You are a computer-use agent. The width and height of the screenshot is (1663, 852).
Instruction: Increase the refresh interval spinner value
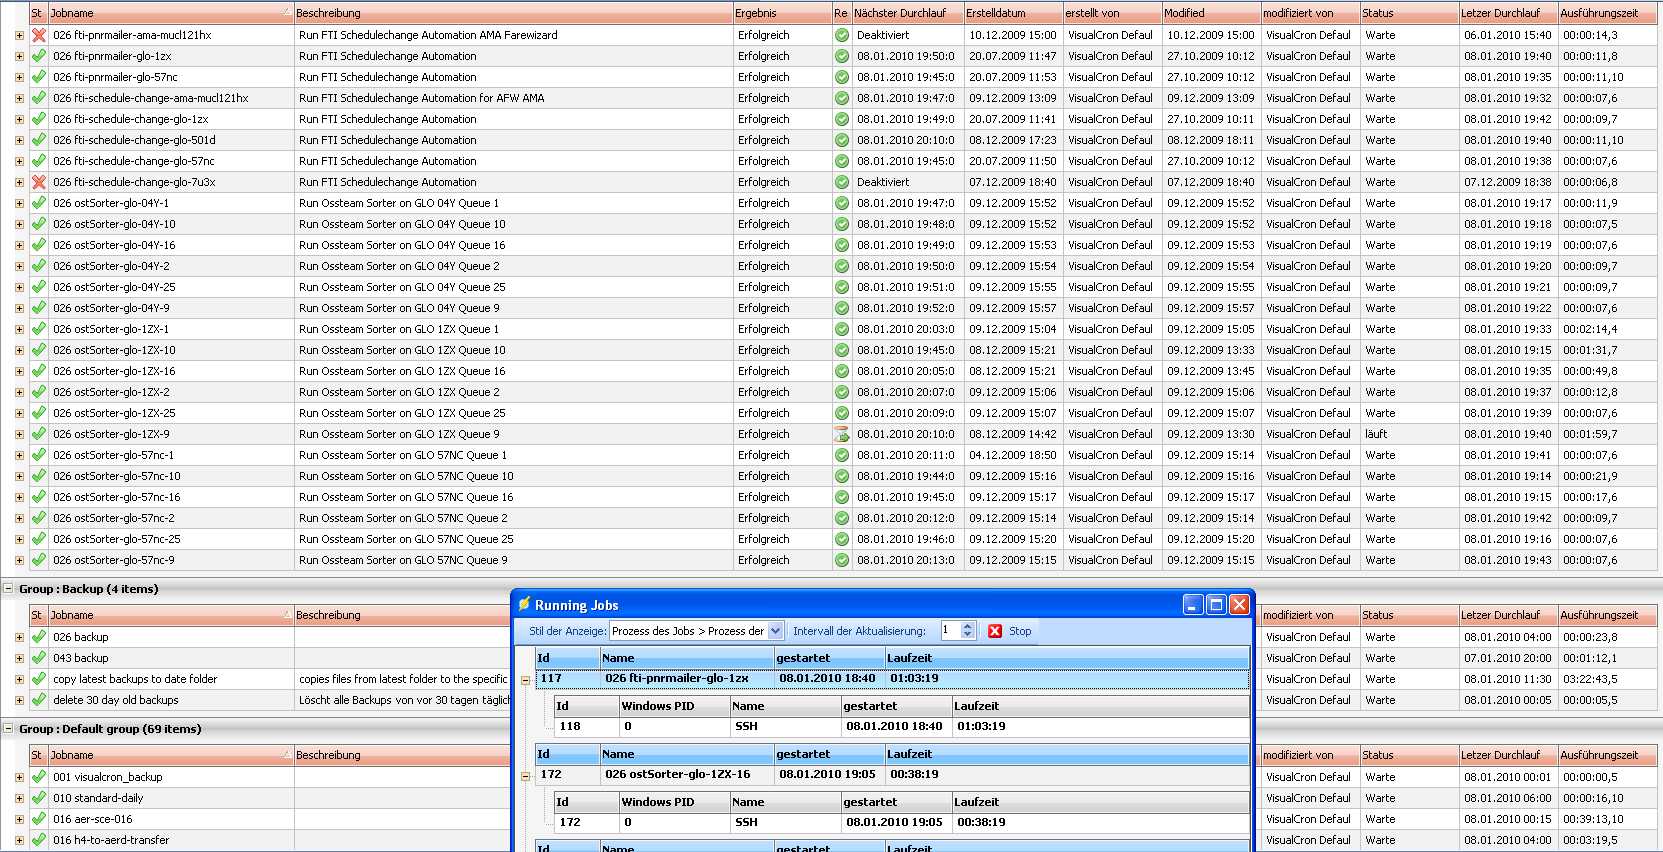[x=967, y=626]
